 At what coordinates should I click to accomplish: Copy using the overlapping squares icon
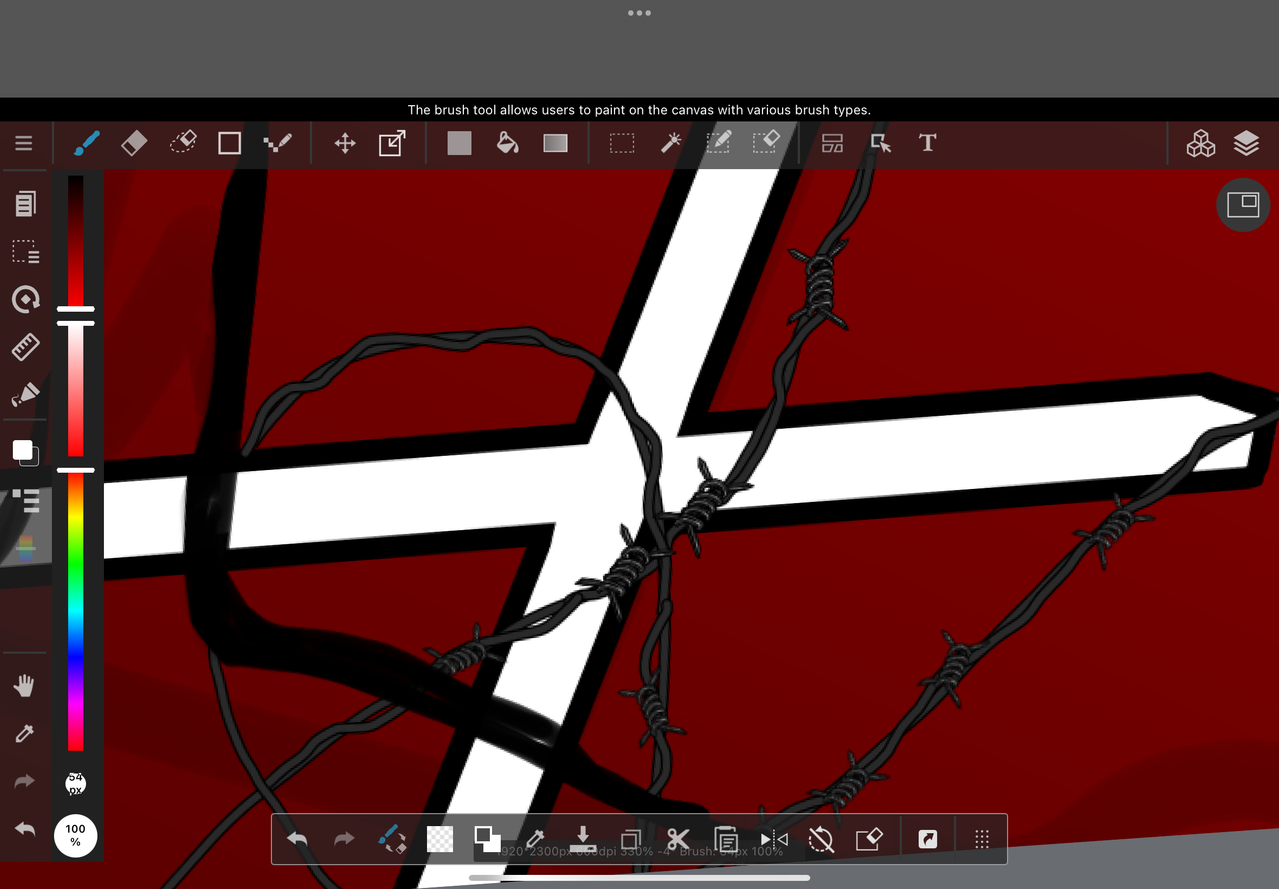click(630, 839)
